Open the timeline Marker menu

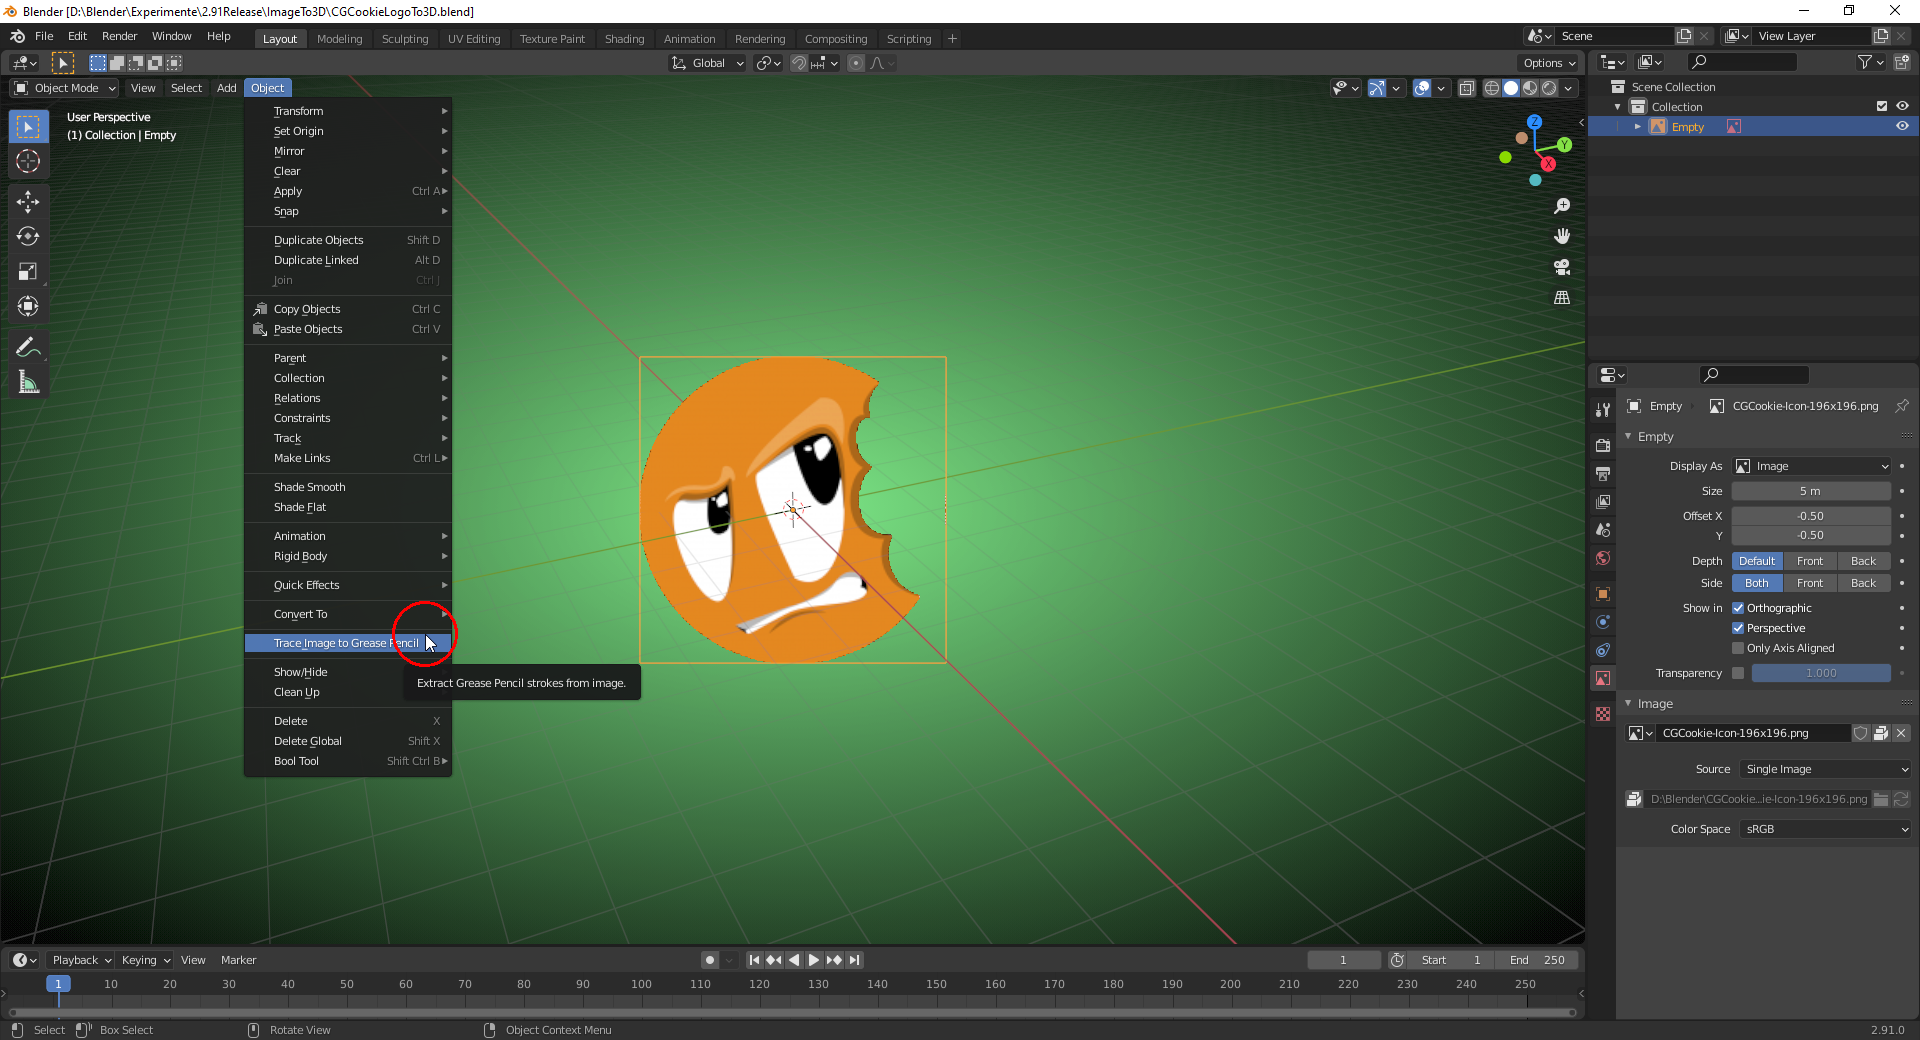[x=238, y=960]
